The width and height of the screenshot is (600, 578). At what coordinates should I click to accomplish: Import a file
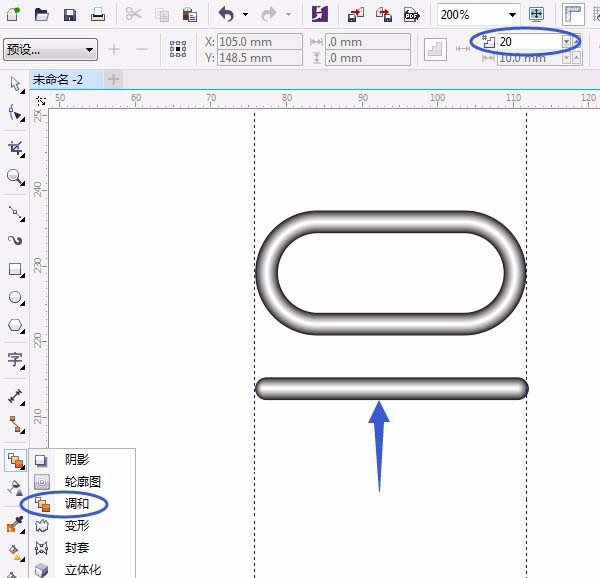click(x=355, y=15)
